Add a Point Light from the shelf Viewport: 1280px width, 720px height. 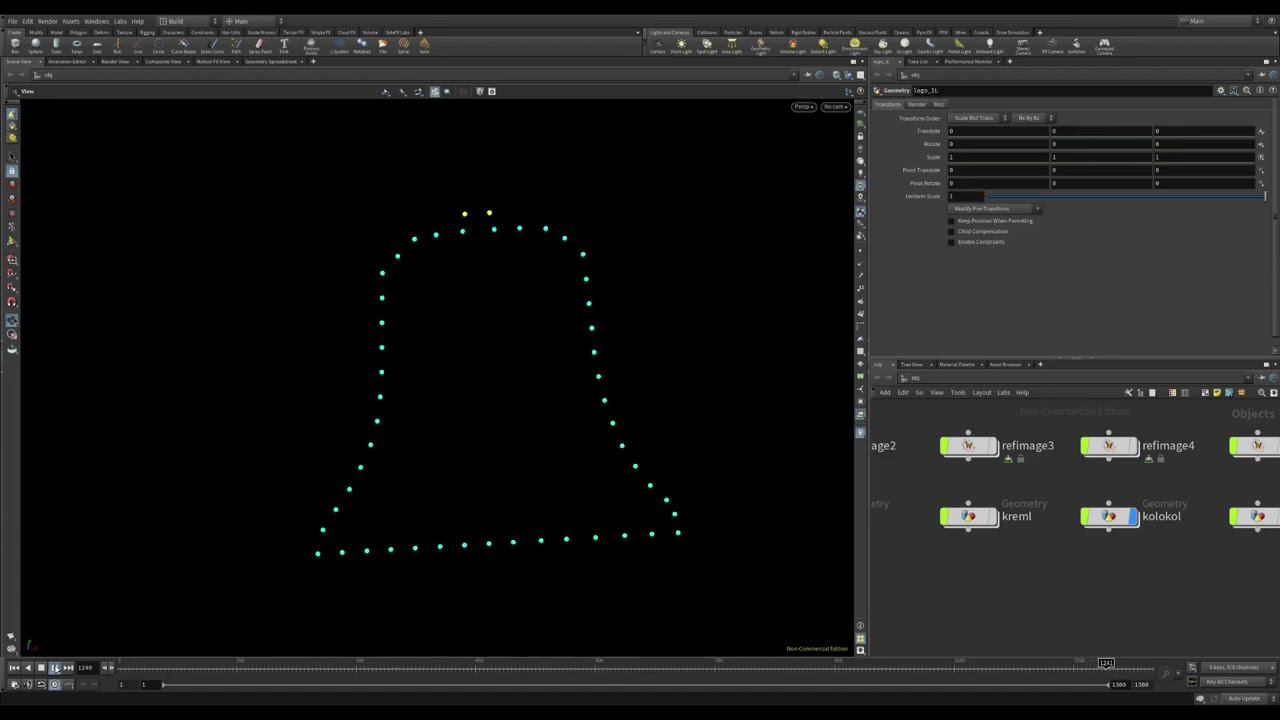pyautogui.click(x=681, y=45)
